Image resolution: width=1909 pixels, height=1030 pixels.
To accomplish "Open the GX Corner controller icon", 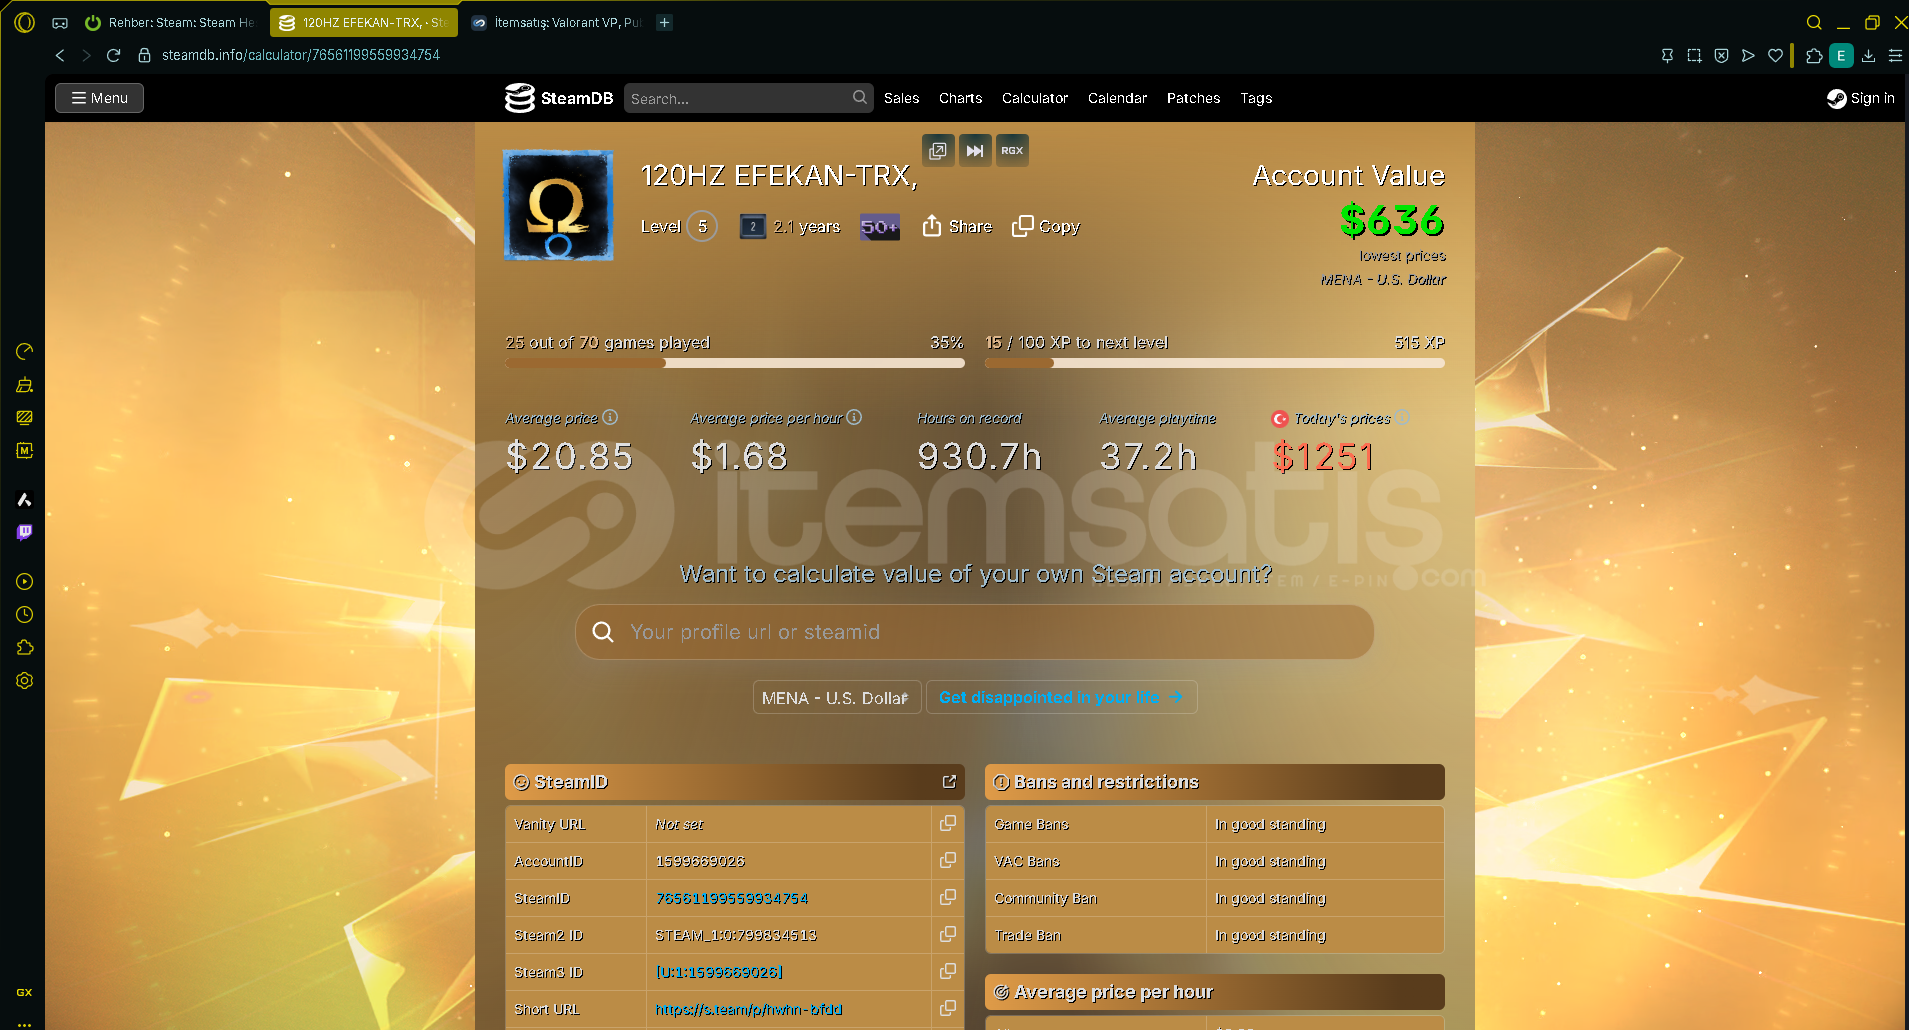I will (60, 22).
